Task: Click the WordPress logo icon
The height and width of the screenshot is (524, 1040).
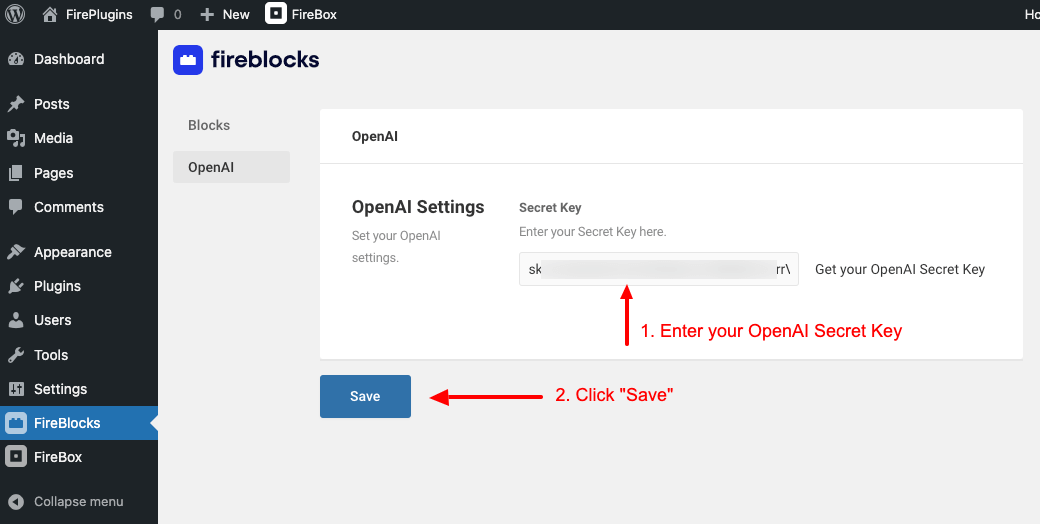Action: tap(15, 14)
